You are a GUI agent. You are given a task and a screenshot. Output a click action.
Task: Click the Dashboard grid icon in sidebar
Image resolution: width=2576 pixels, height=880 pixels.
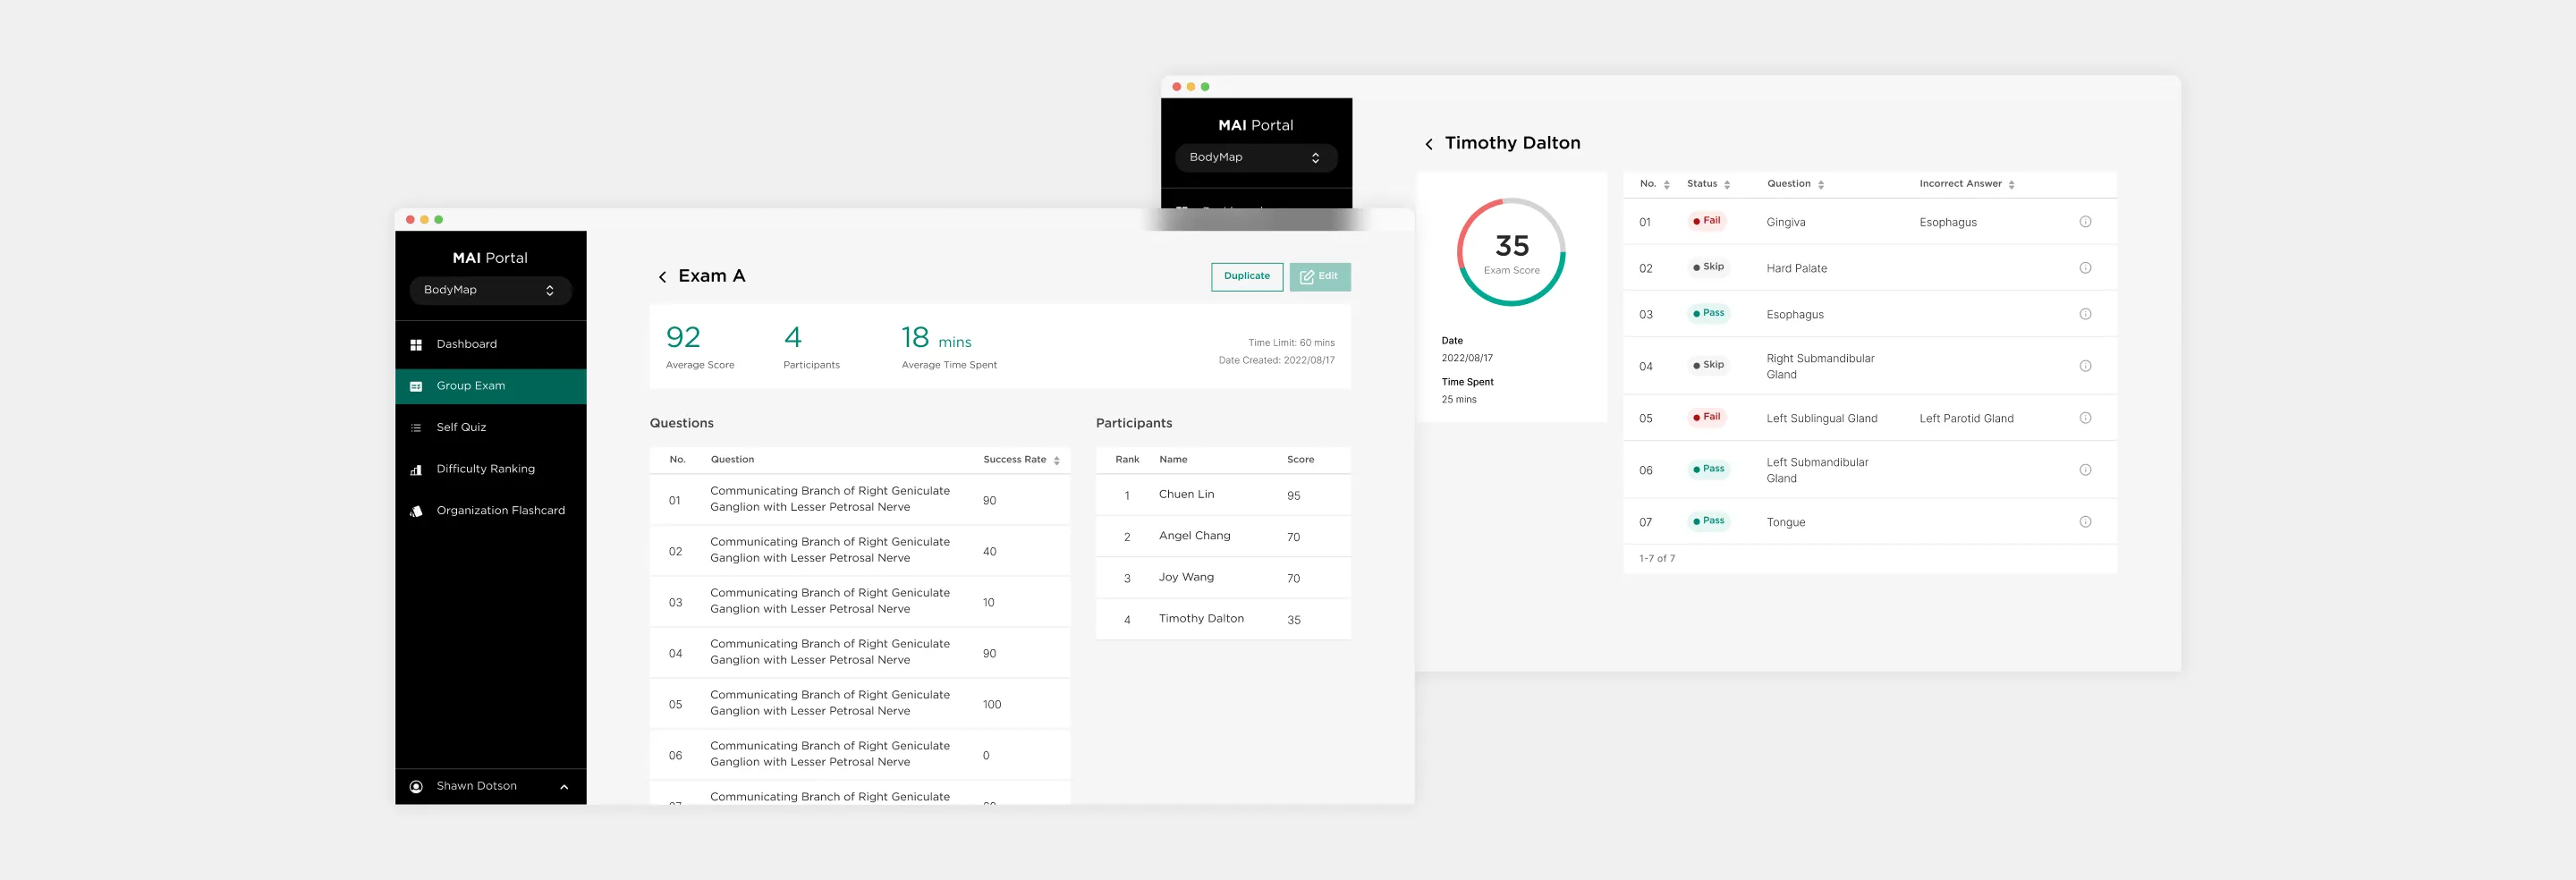(x=416, y=345)
